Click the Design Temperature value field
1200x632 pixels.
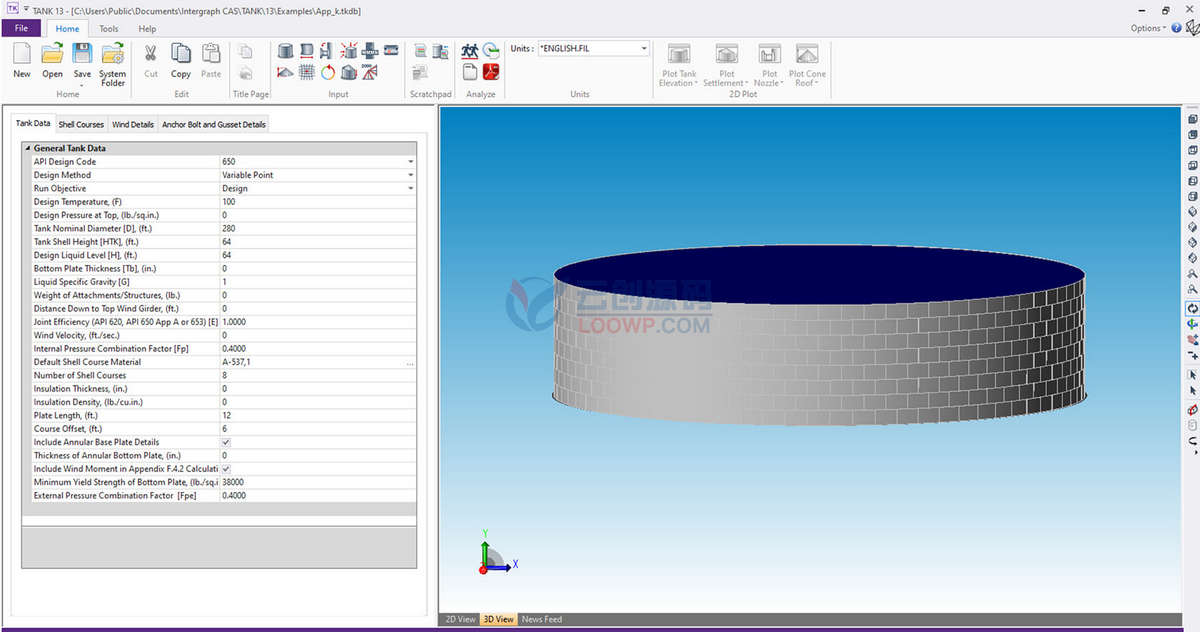[x=318, y=202]
